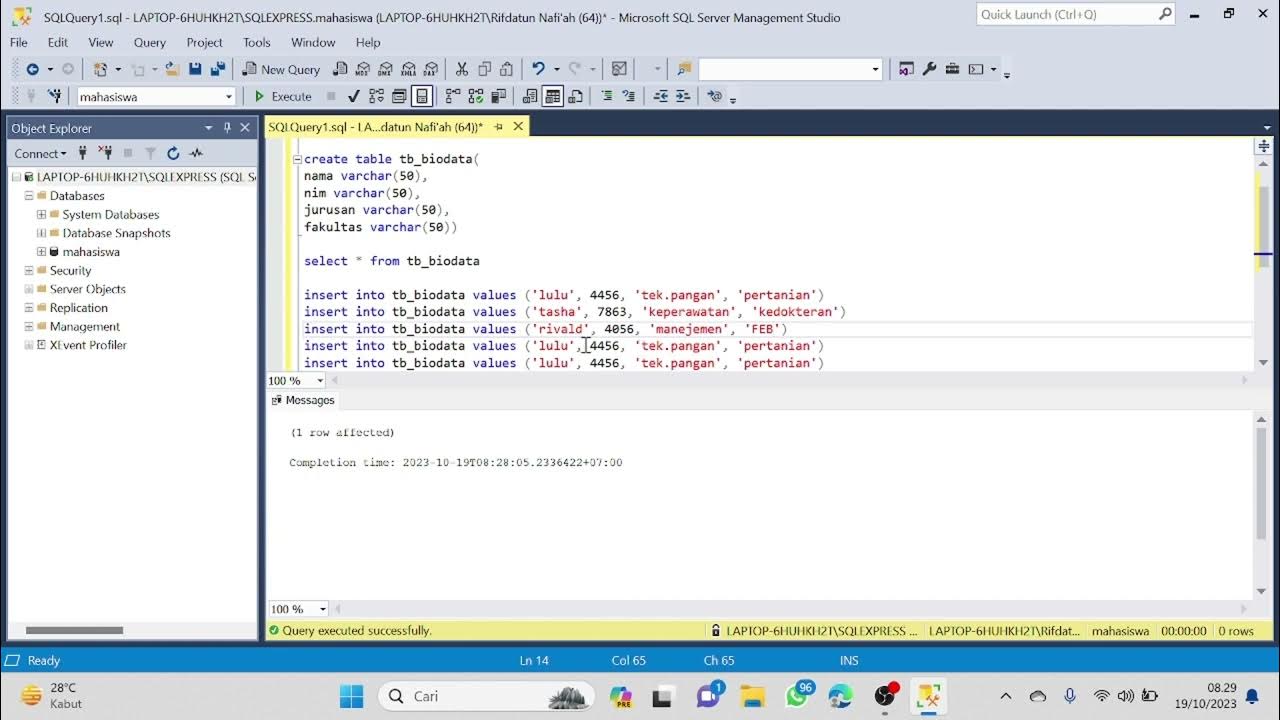Click the Database Engine Query icon

pyautogui.click(x=340, y=69)
